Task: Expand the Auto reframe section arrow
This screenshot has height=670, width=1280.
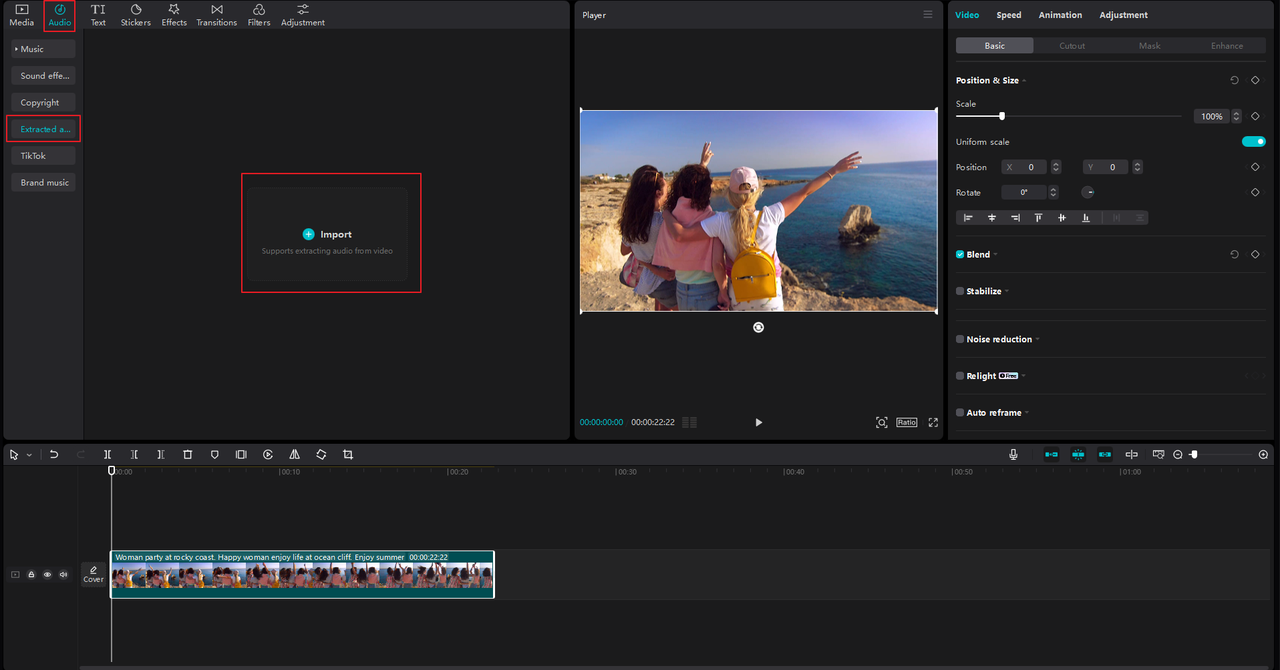Action: click(1027, 412)
